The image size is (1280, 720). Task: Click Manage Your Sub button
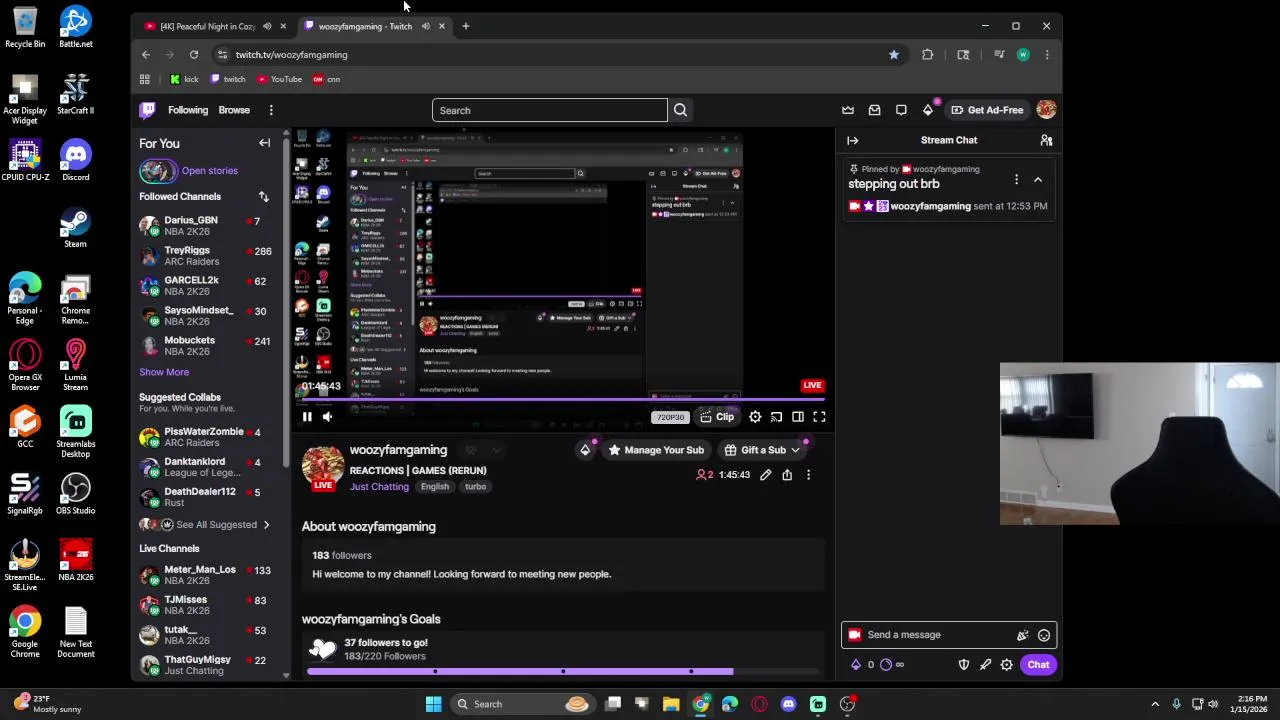(x=656, y=450)
